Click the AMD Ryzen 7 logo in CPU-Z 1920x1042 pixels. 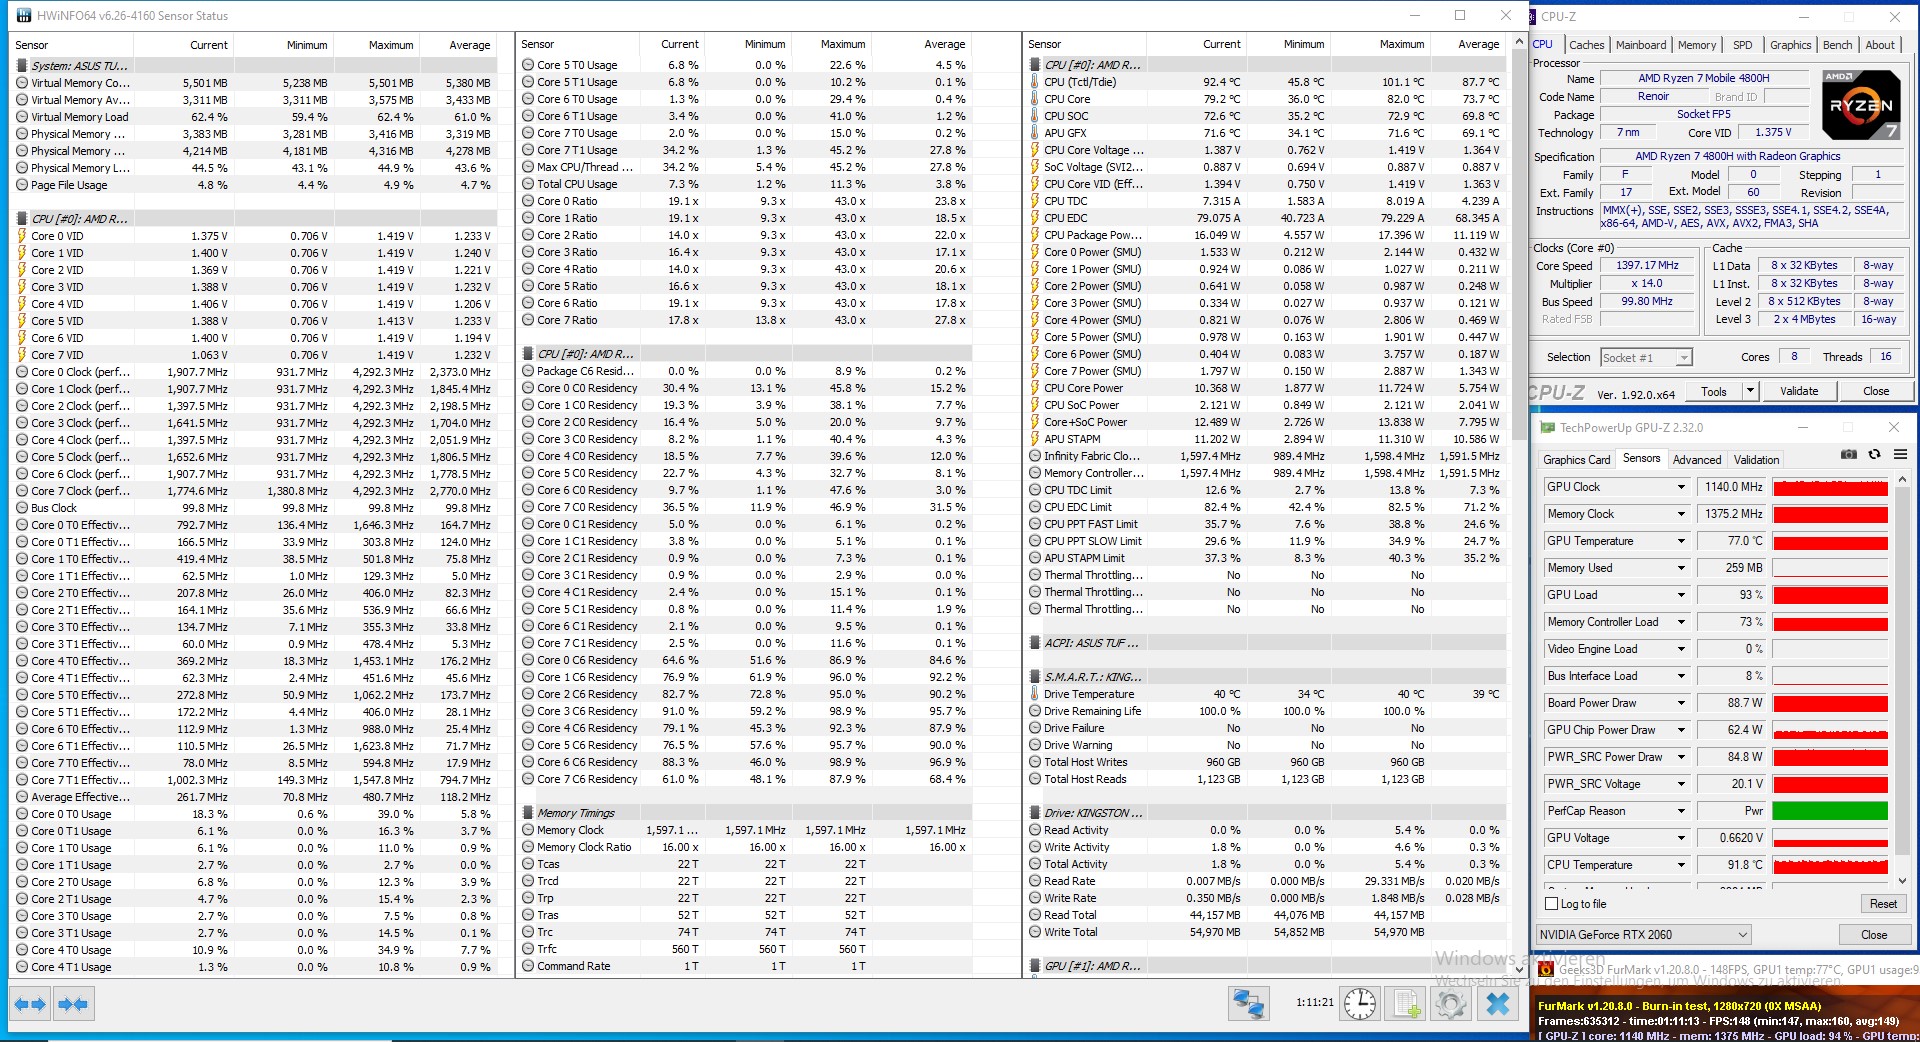pos(1861,104)
